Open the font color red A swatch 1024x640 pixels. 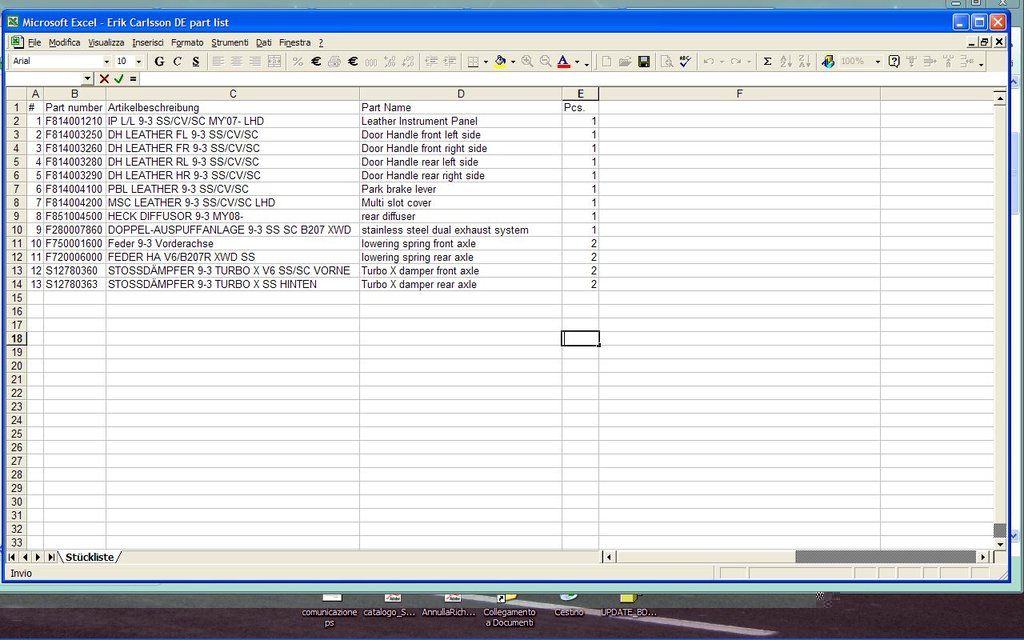[x=563, y=61]
